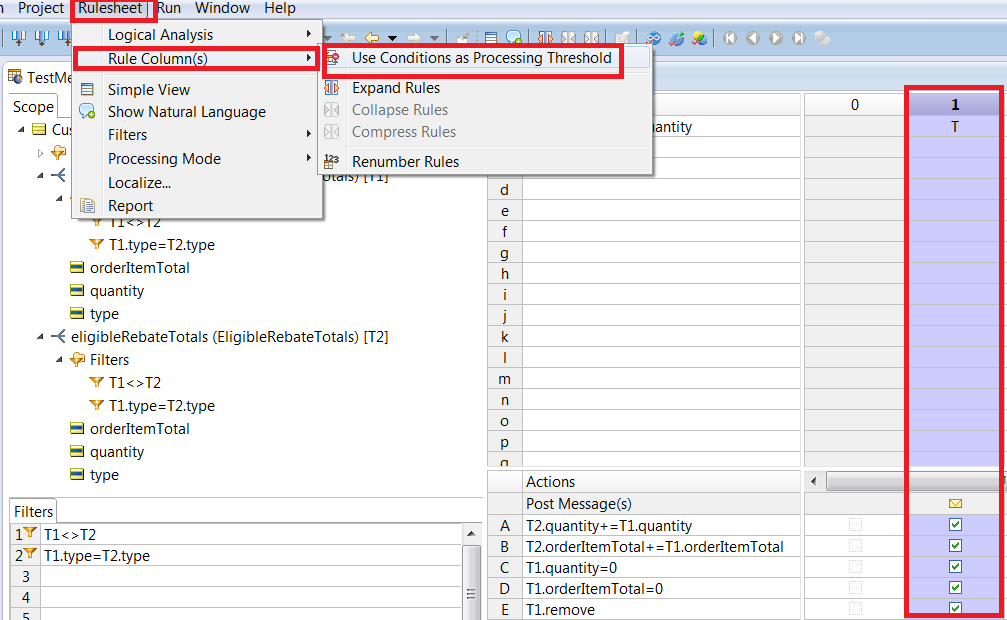This screenshot has height=620, width=1007.
Task: Collapse the T1 alias tree node in Scope
Action: [40, 175]
